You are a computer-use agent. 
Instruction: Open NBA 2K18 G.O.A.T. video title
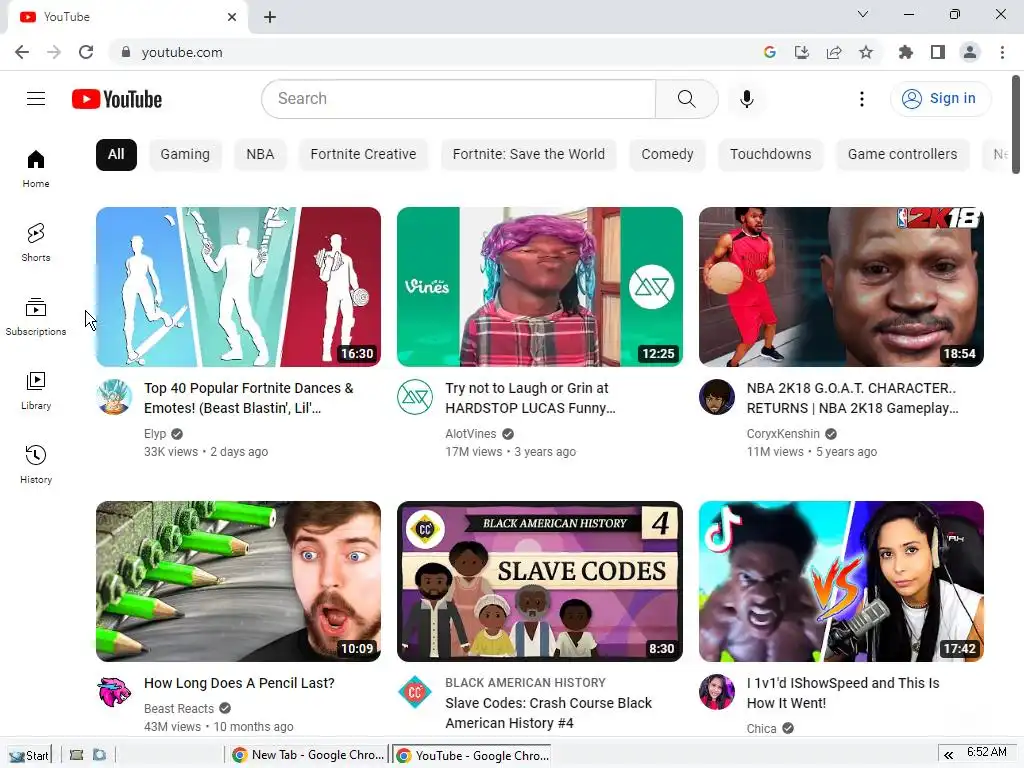(852, 398)
